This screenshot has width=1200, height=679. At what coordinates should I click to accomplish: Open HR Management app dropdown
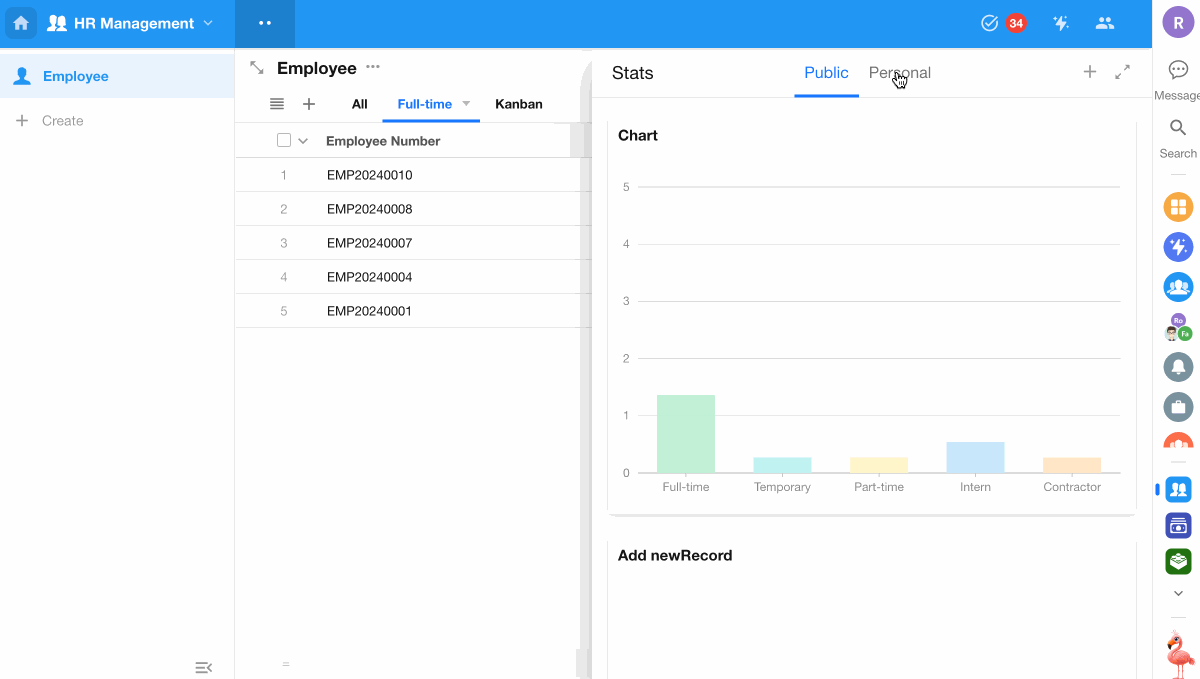coord(208,23)
